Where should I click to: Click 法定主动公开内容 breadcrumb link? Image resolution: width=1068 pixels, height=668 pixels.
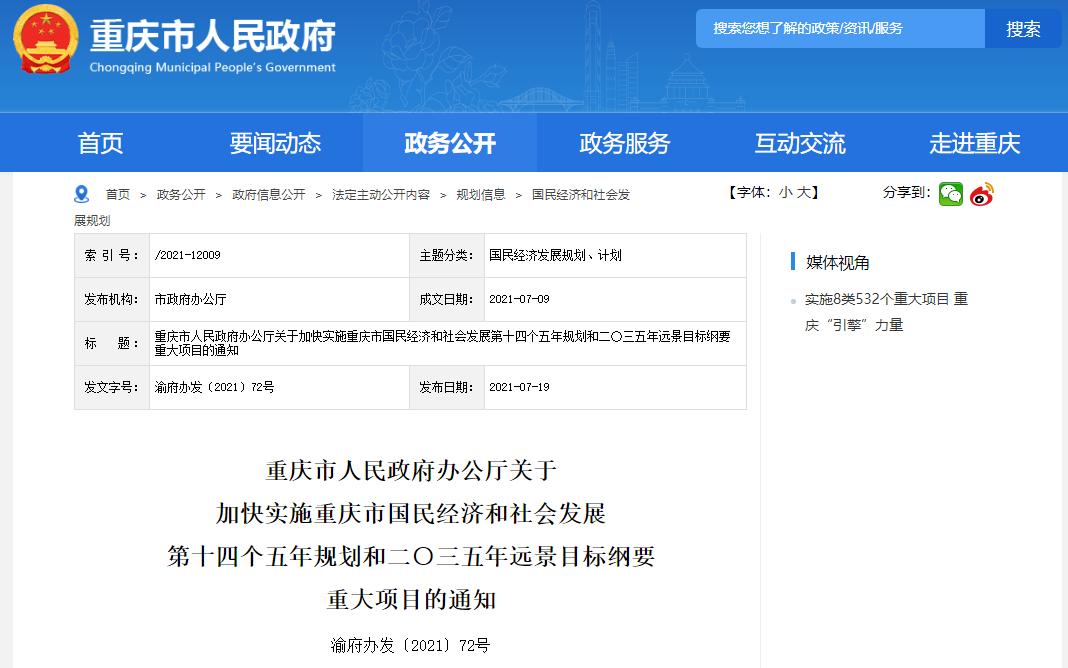(x=381, y=195)
